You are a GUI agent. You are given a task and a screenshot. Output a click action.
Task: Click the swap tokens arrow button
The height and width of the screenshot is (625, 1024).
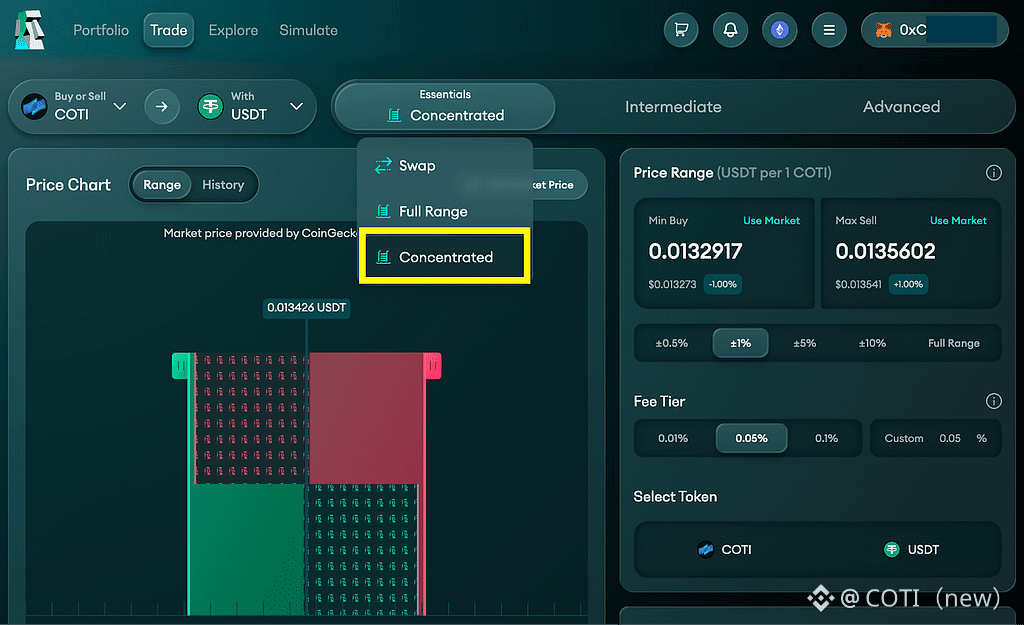161,106
